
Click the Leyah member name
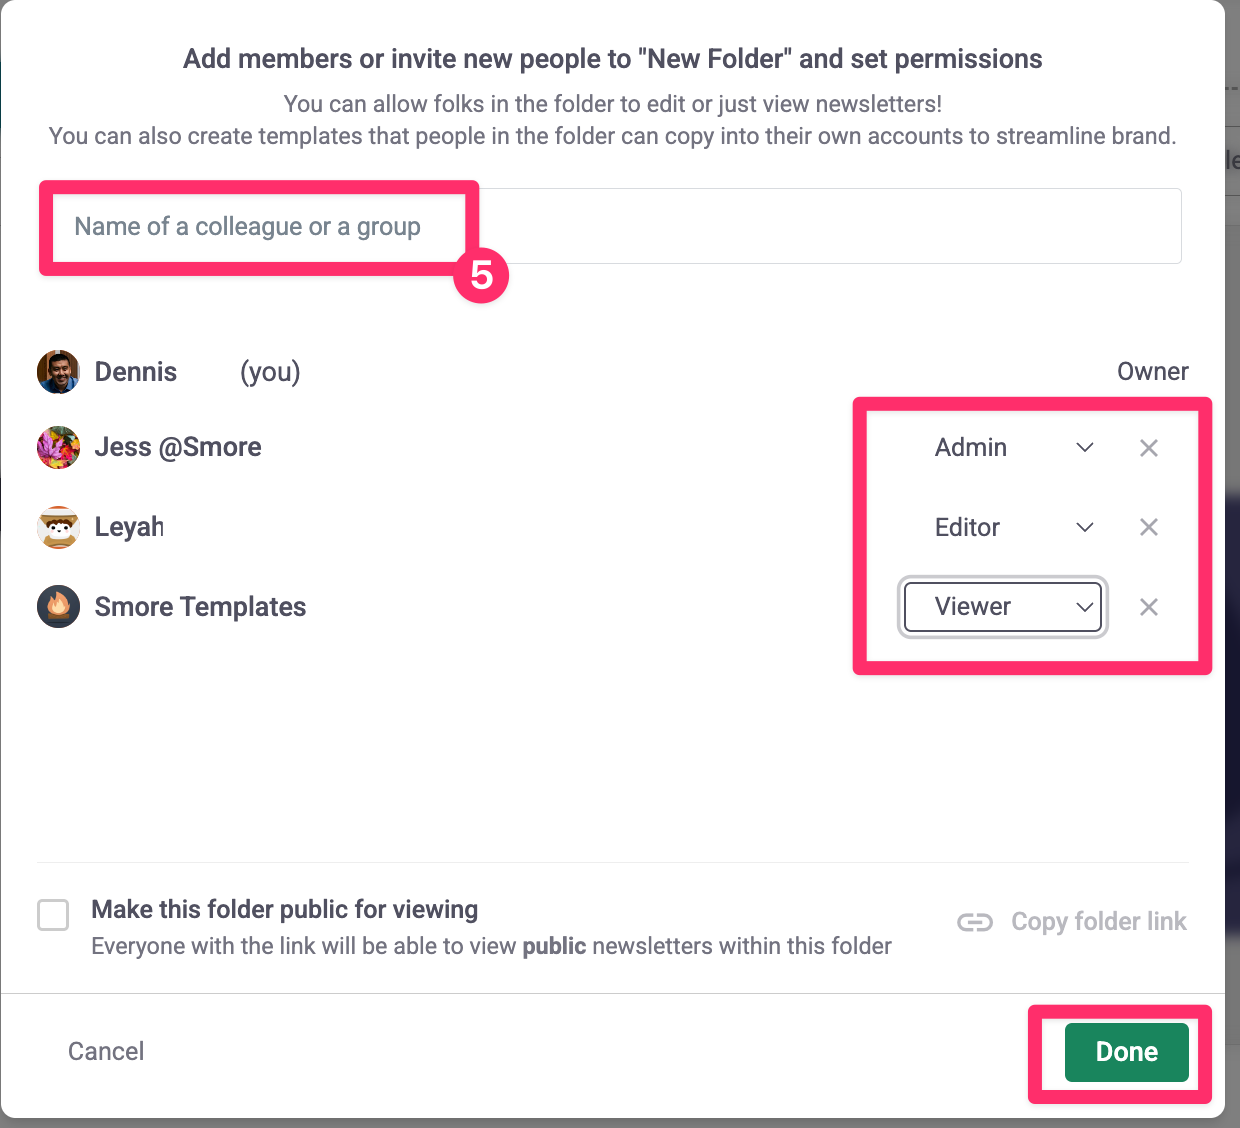pyautogui.click(x=129, y=527)
